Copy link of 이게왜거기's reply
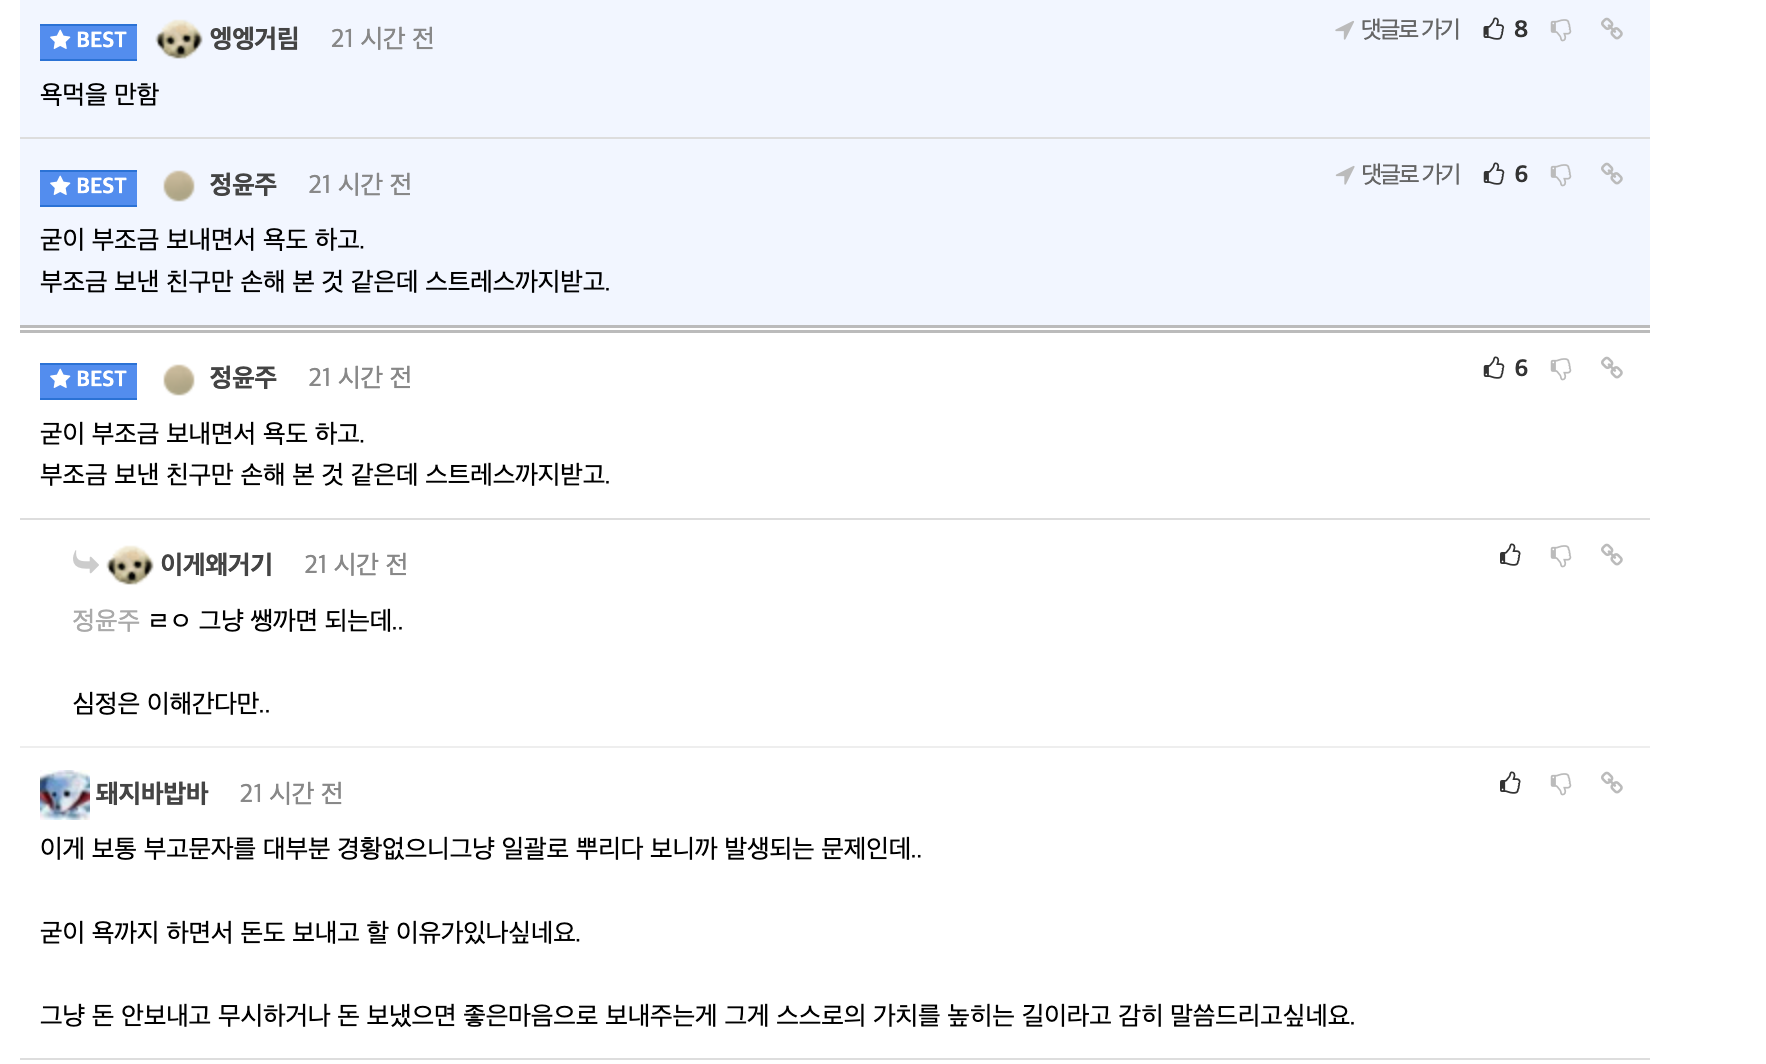 point(1611,555)
